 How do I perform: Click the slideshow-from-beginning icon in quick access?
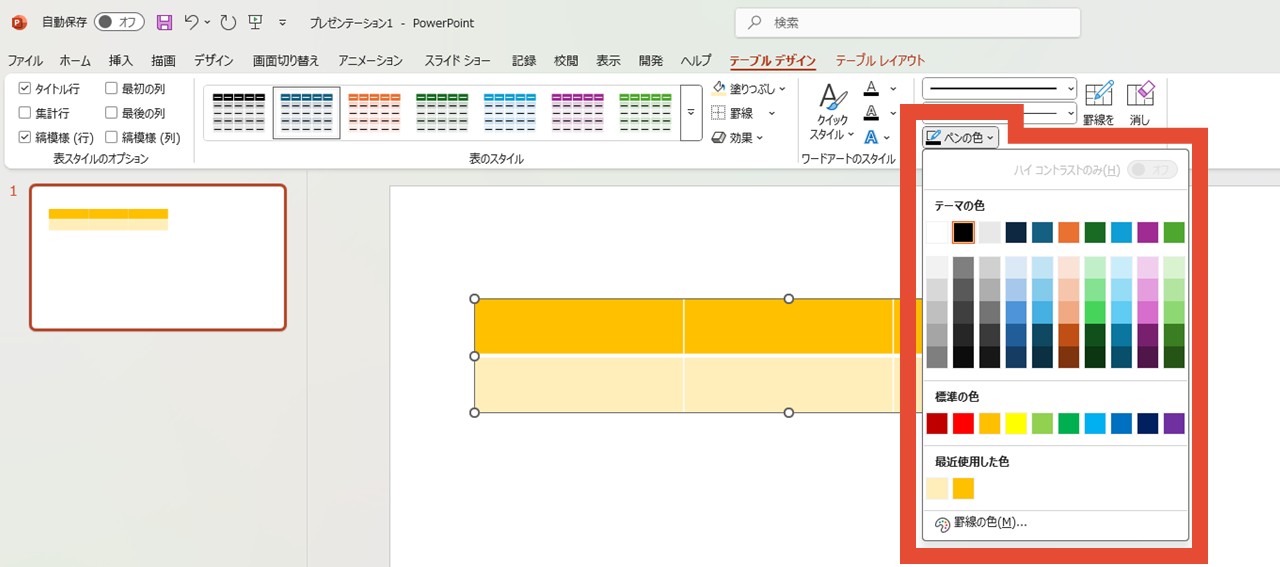[255, 22]
